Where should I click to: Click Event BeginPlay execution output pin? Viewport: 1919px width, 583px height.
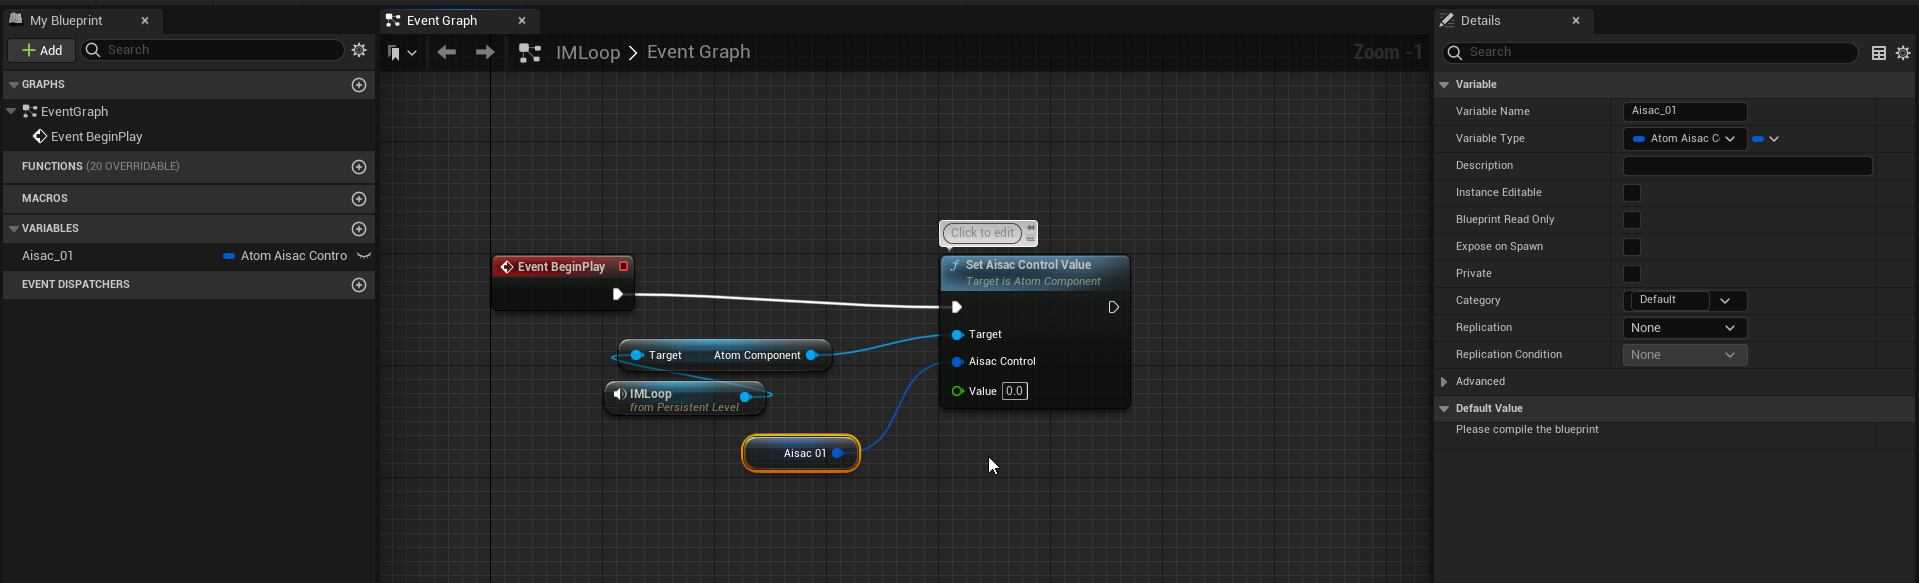coord(617,294)
